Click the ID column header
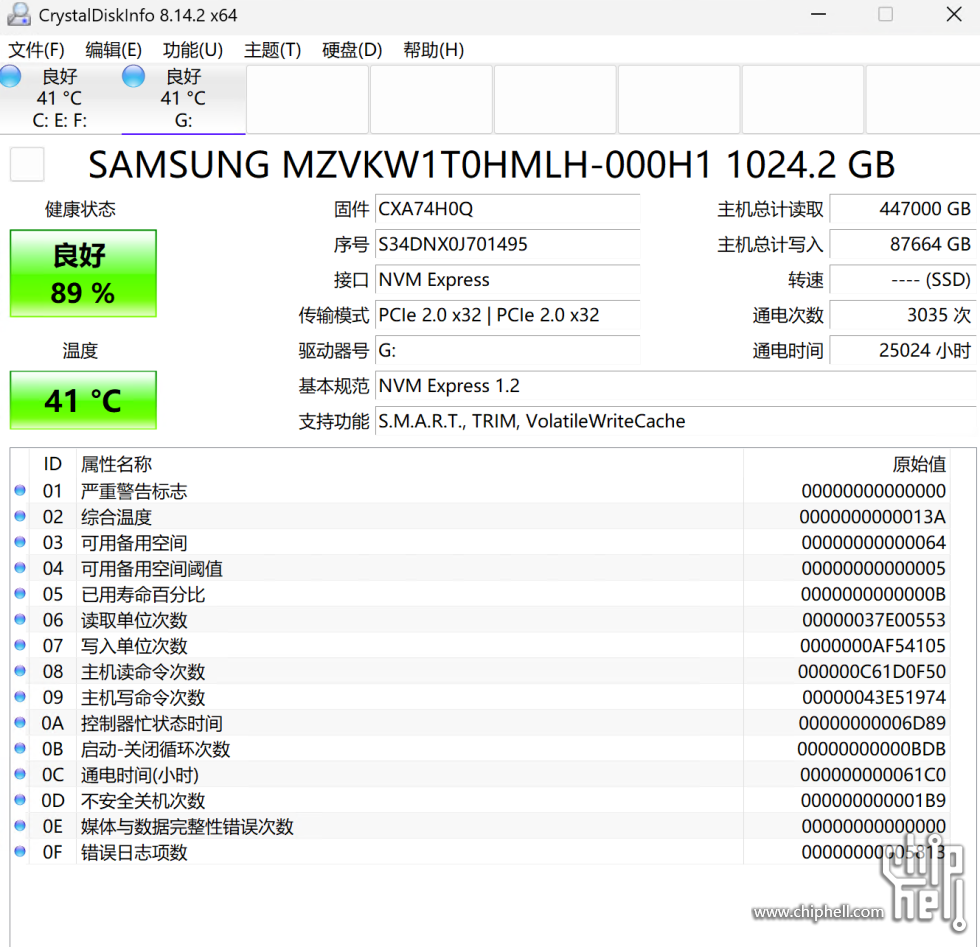980x947 pixels. 52,464
